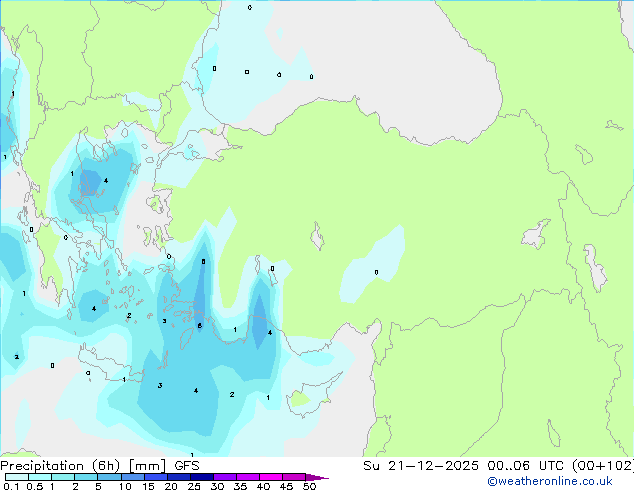Click the '00..06 UTC' time range text
This screenshot has width=634, height=490.
(x=526, y=466)
